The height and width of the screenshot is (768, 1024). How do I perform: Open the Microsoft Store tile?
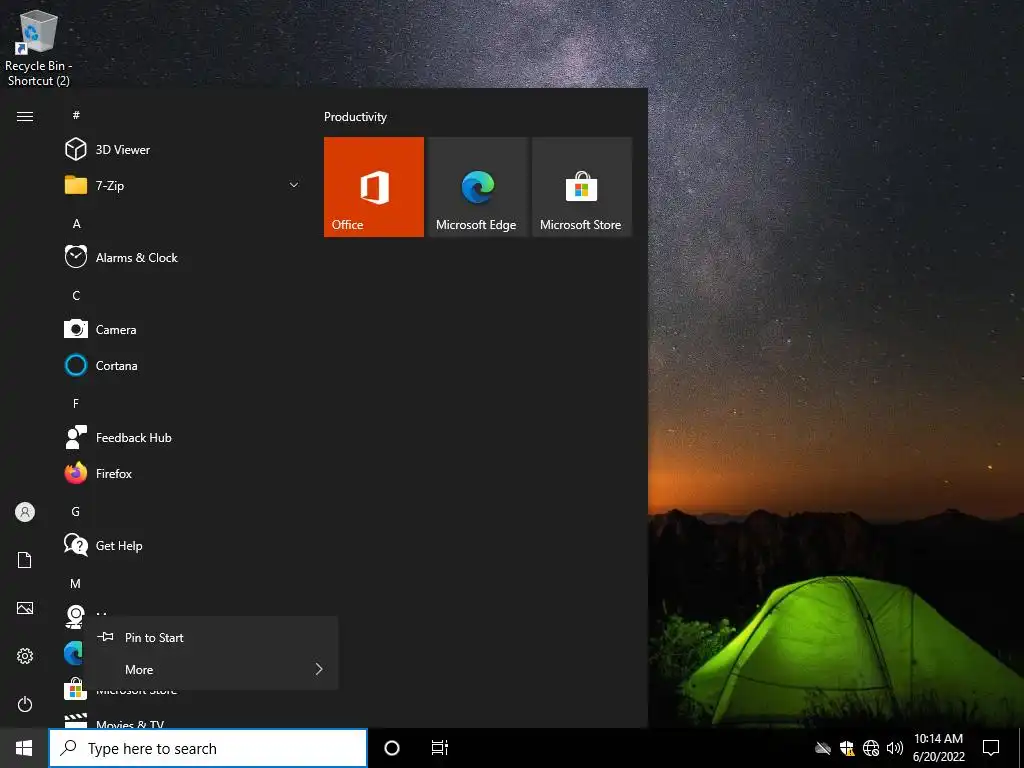(582, 187)
